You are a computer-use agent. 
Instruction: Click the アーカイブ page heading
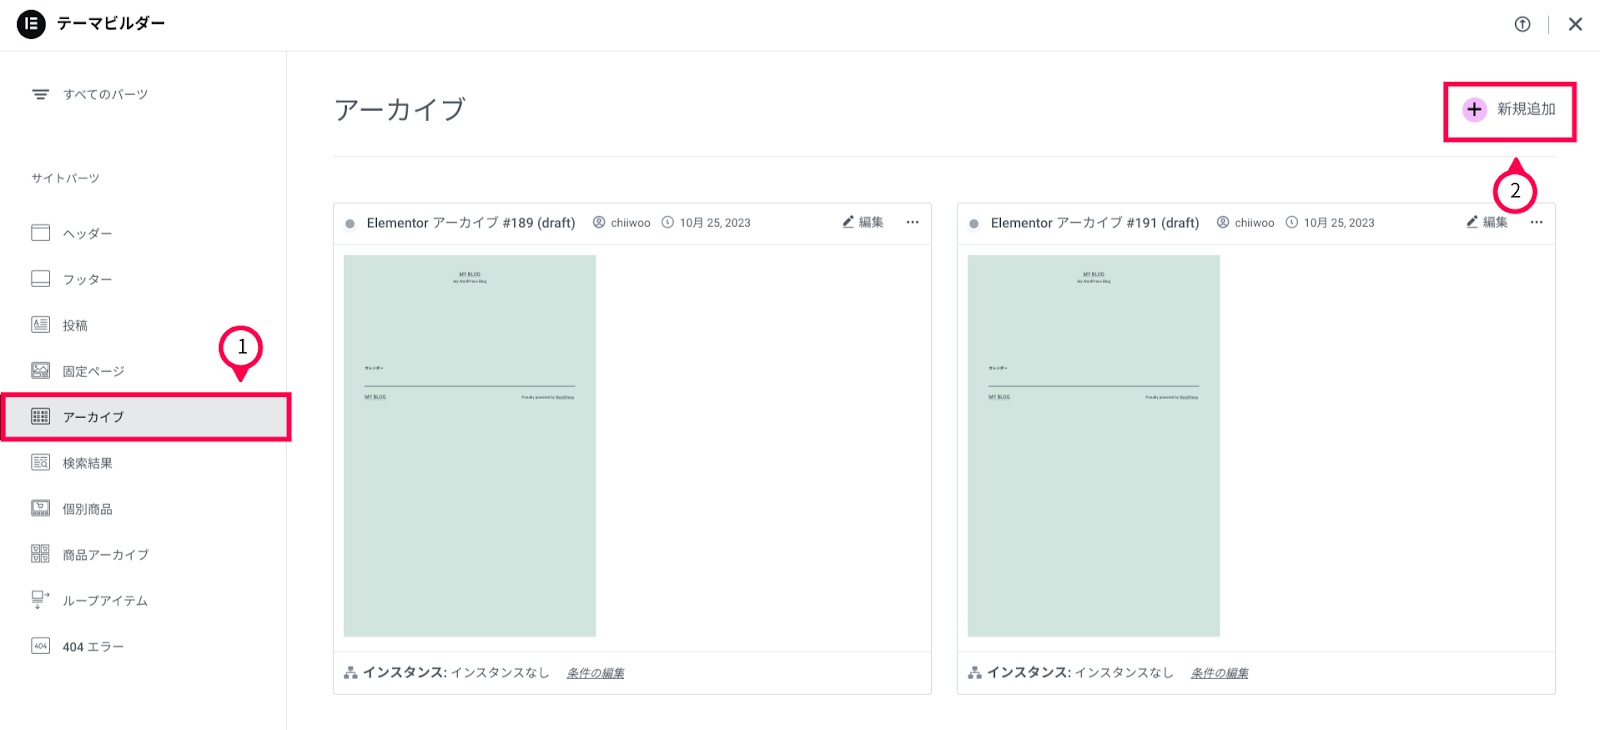pyautogui.click(x=400, y=109)
